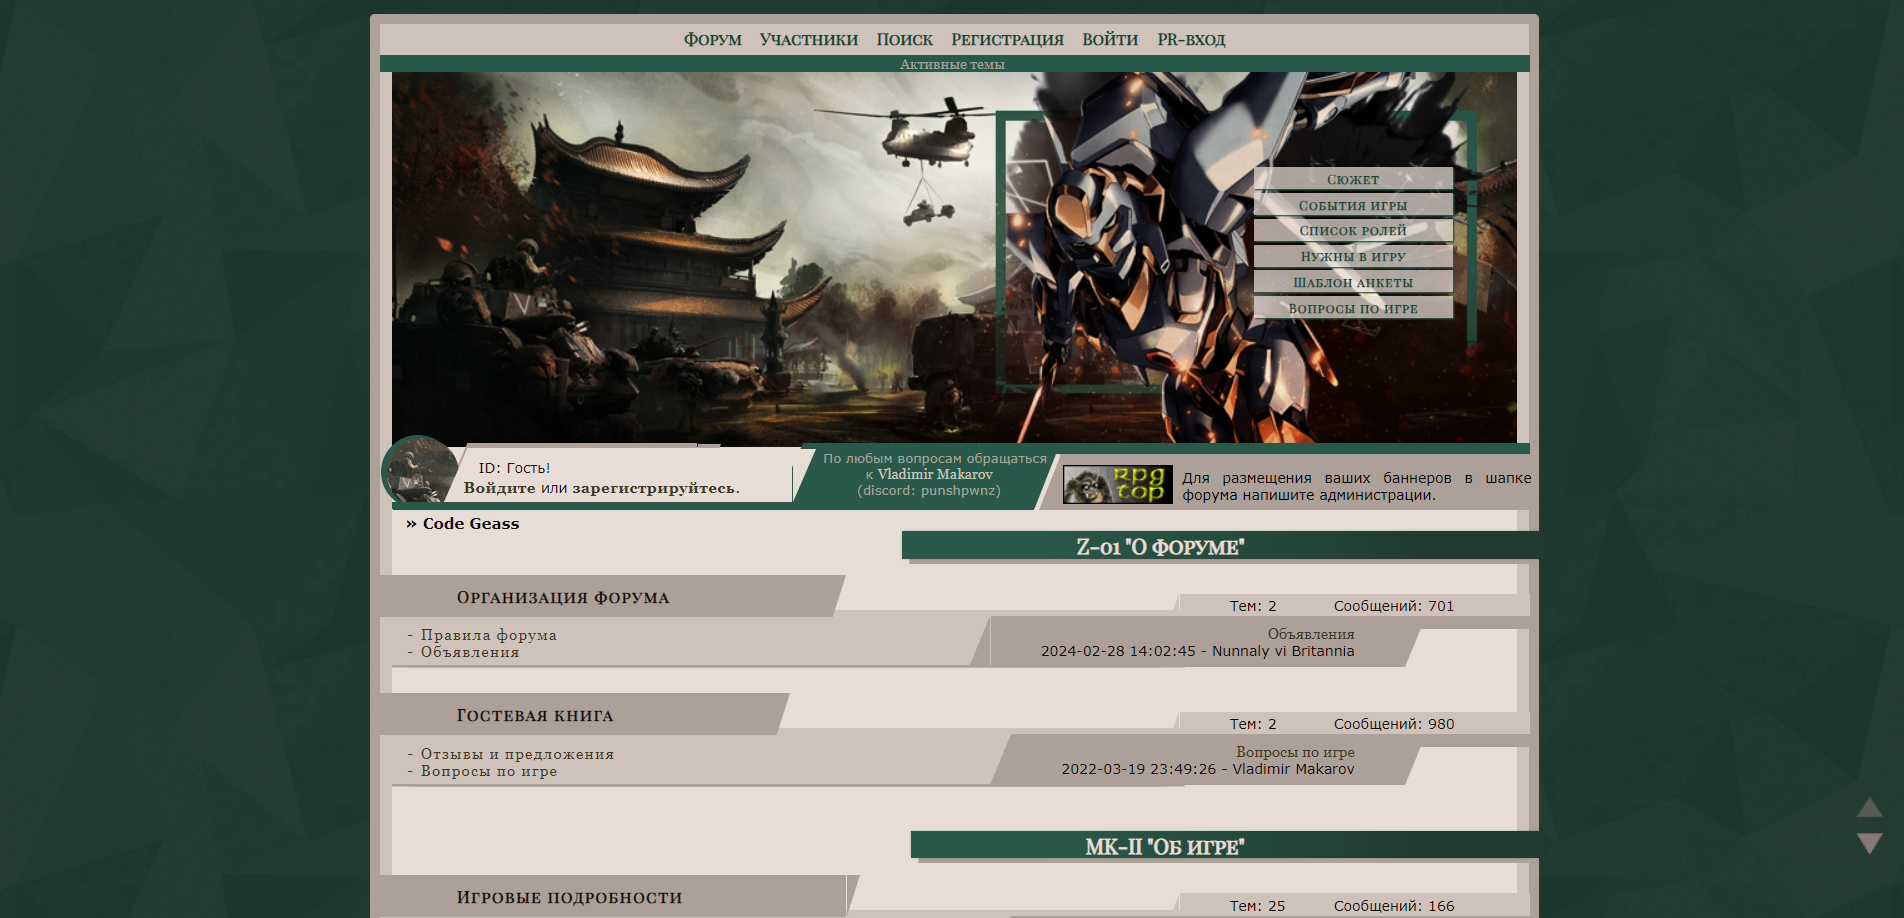Open the Правила форума subforum

pos(488,635)
